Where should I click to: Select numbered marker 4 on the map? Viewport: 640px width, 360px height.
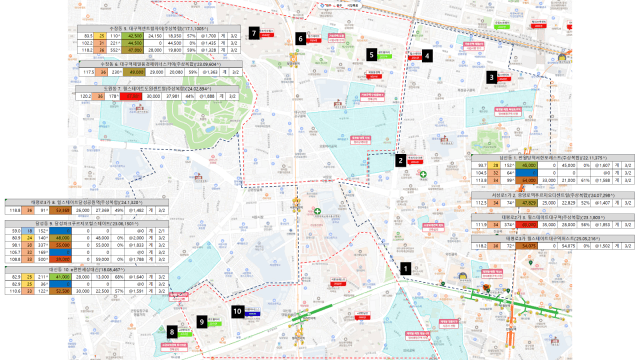pos(427,56)
